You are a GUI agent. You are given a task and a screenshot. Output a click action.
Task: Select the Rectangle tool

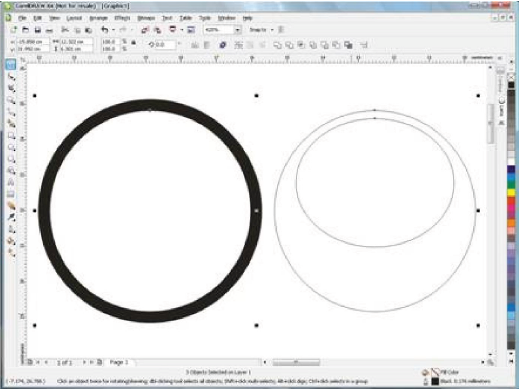[x=11, y=135]
